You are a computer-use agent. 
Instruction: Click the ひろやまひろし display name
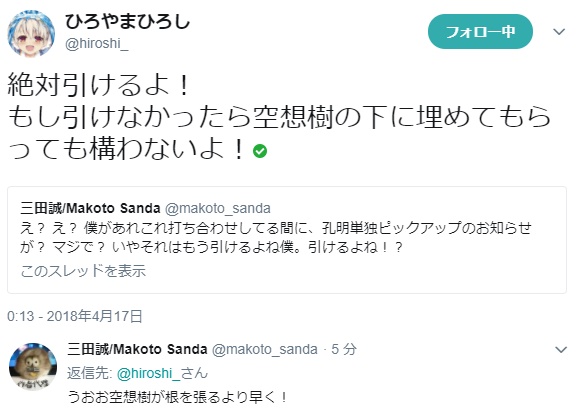(127, 22)
